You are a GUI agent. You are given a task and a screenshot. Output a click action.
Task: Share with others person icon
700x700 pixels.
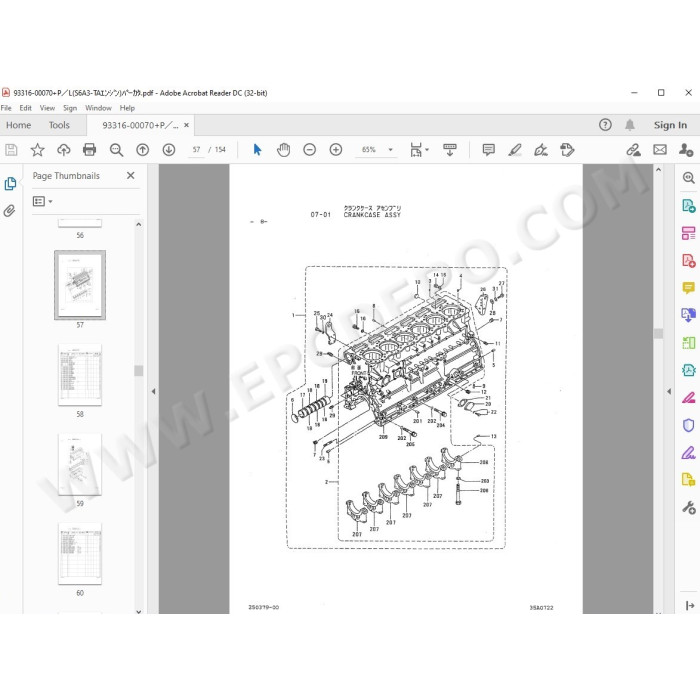[x=686, y=150]
